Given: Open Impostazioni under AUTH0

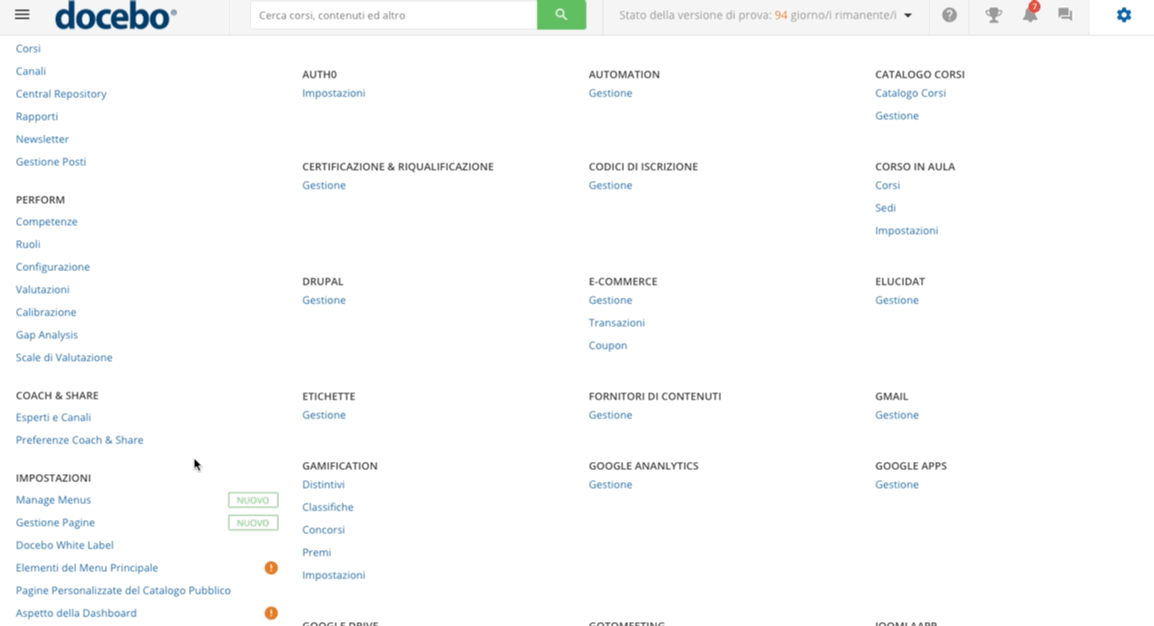Looking at the screenshot, I should point(333,93).
